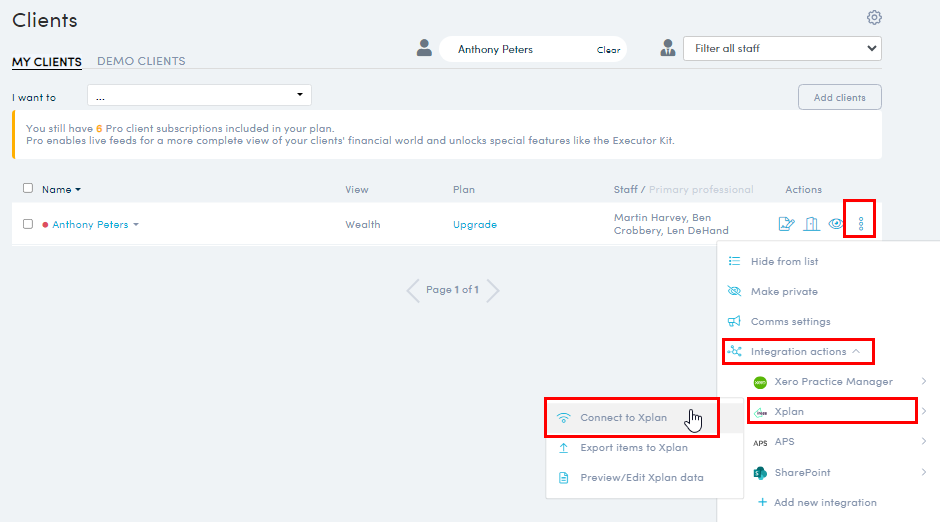Click the wifi icon beside Connect to Xplan
940x522 pixels.
tap(564, 418)
